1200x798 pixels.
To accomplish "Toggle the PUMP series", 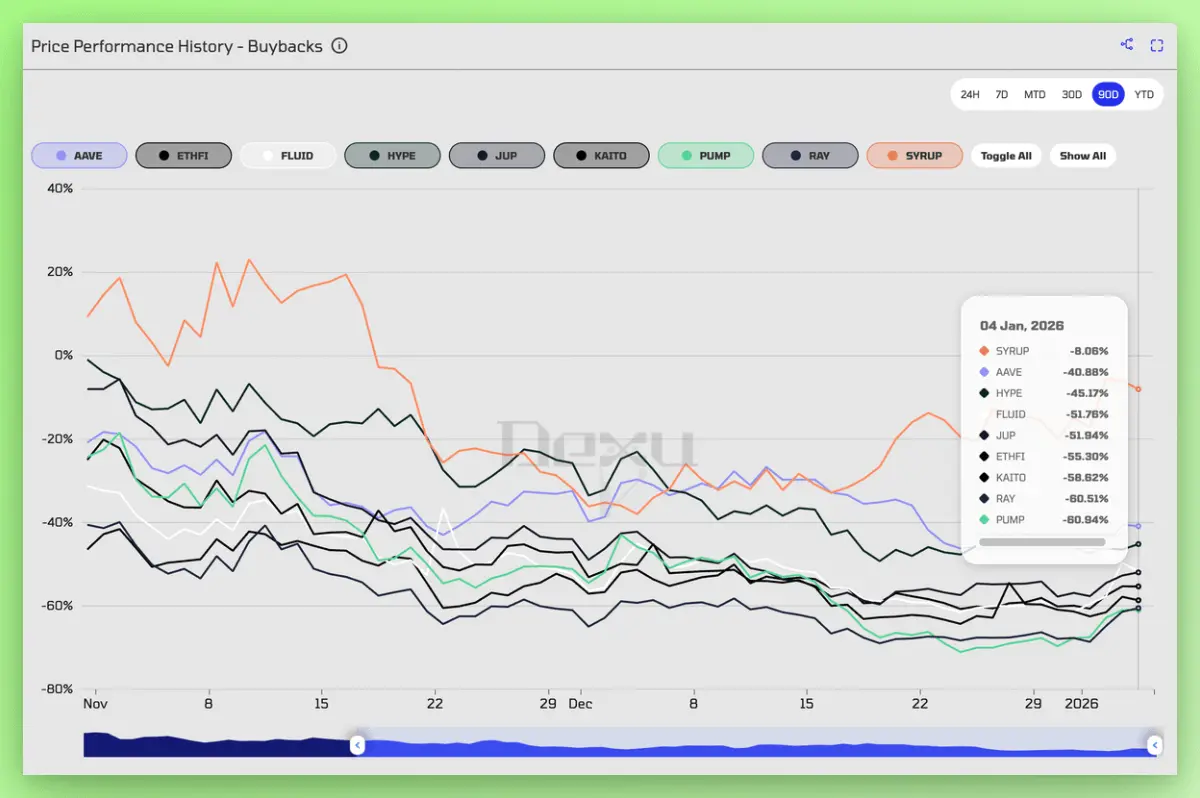I will [706, 155].
